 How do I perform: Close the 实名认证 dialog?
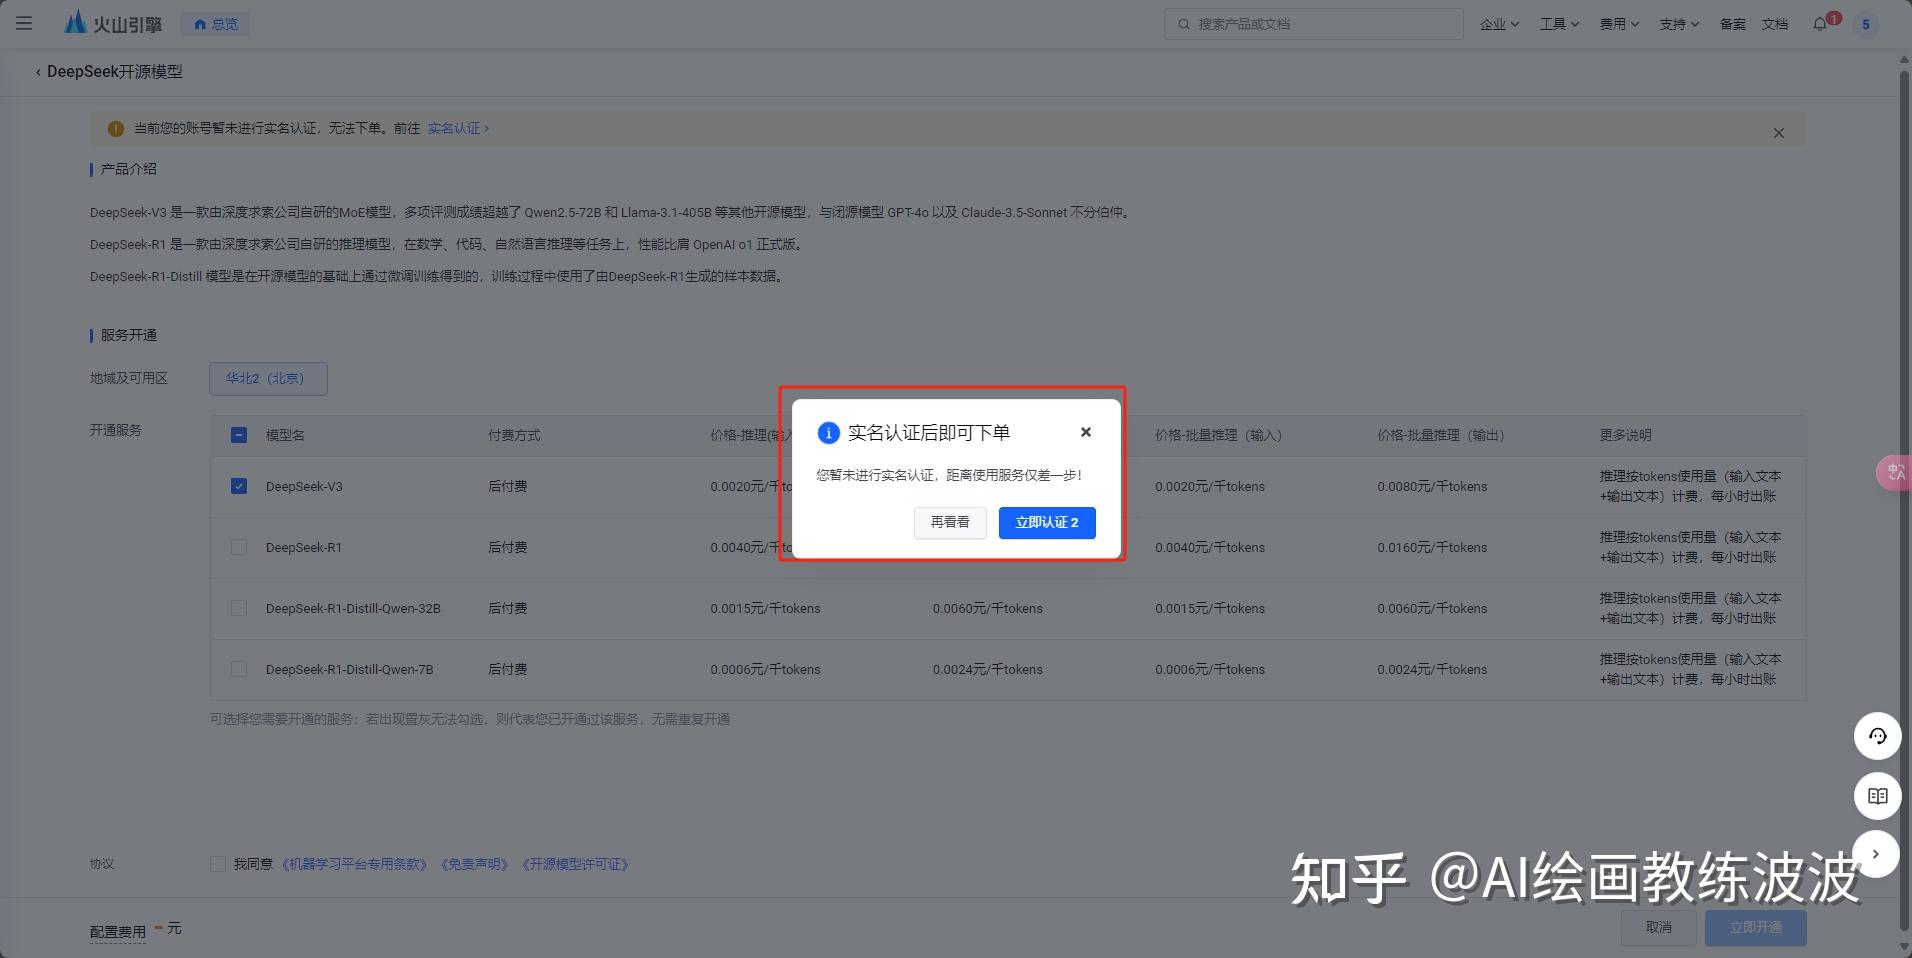point(1085,432)
